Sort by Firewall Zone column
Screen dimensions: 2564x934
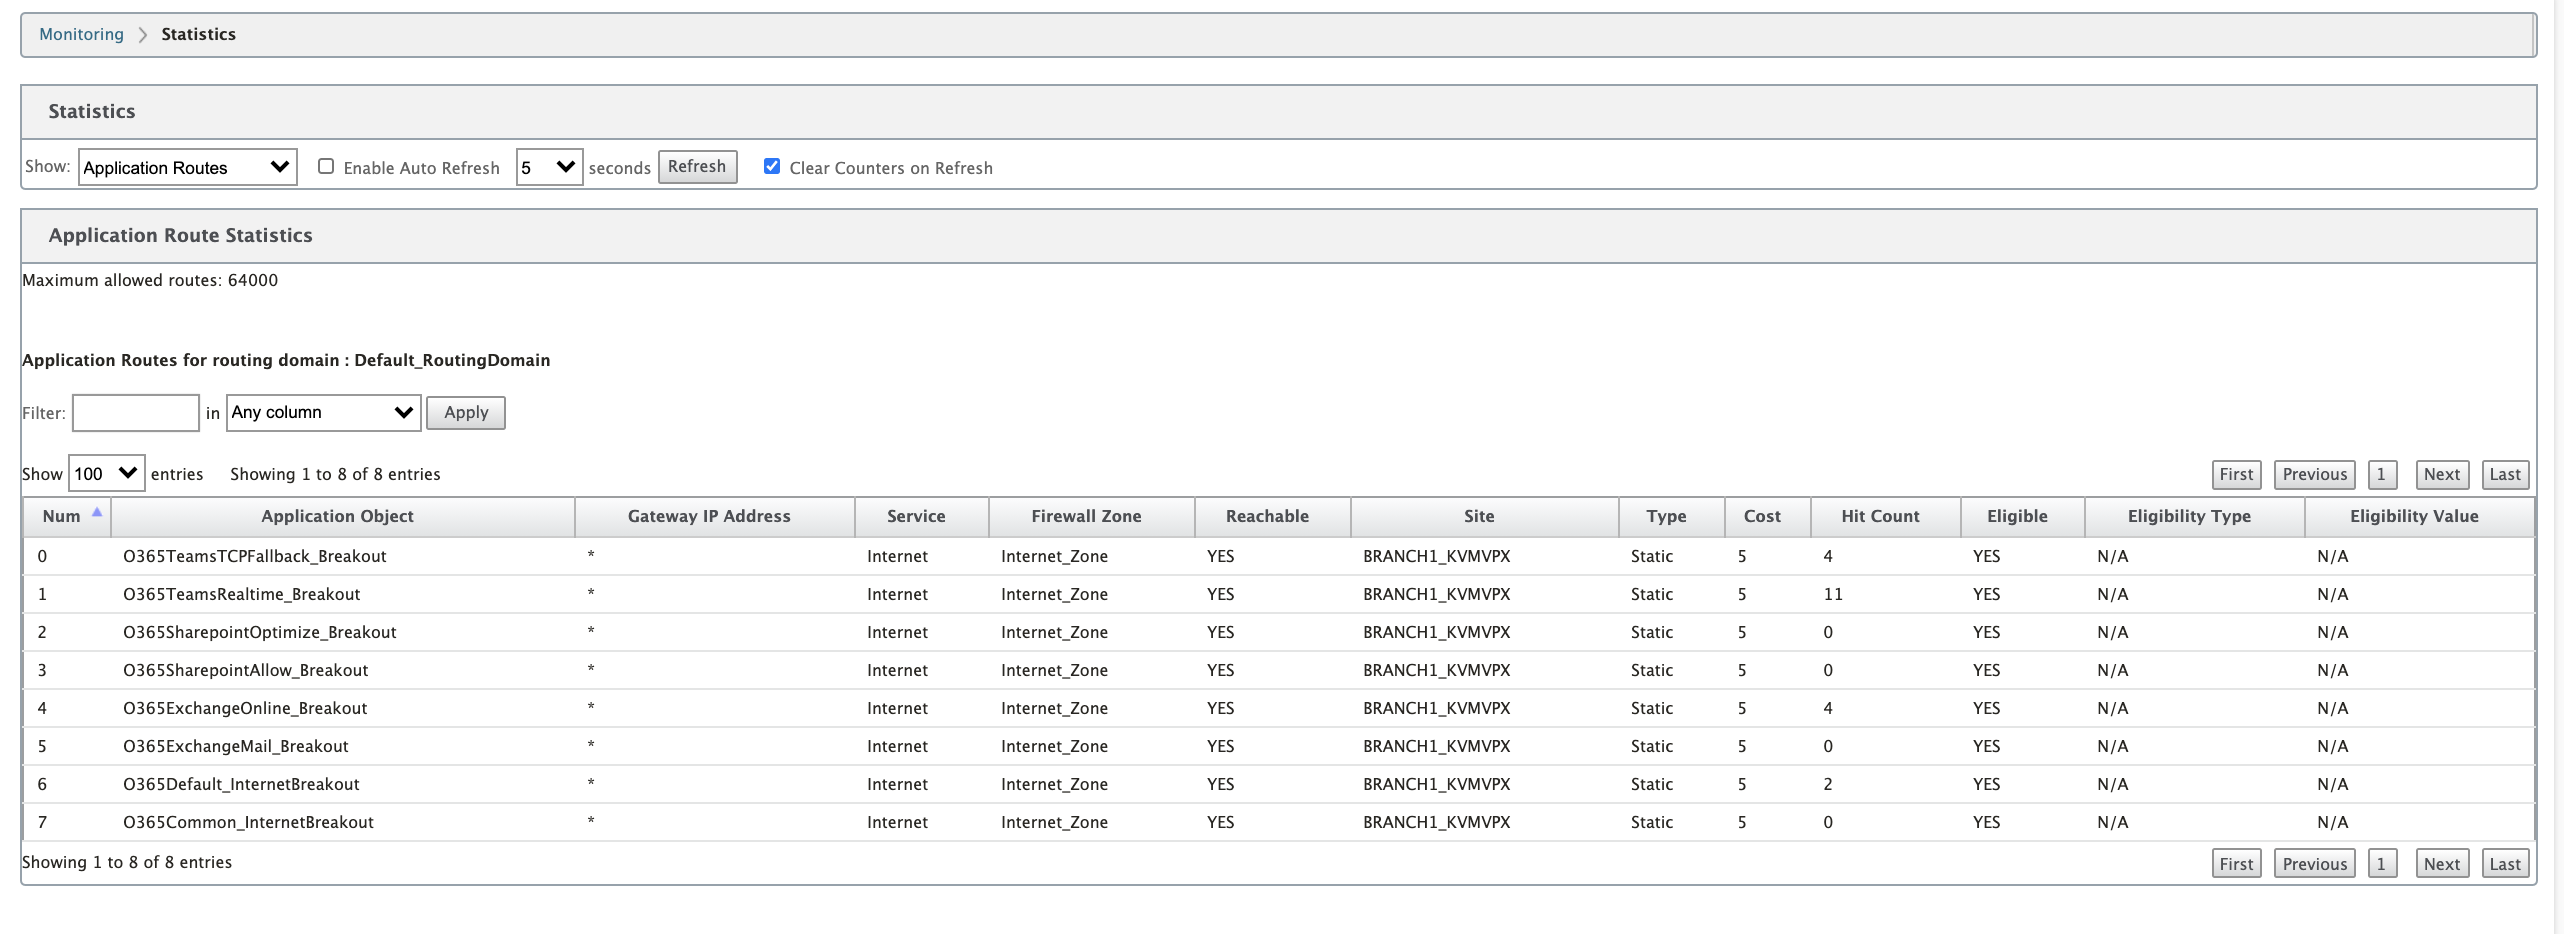(1092, 517)
